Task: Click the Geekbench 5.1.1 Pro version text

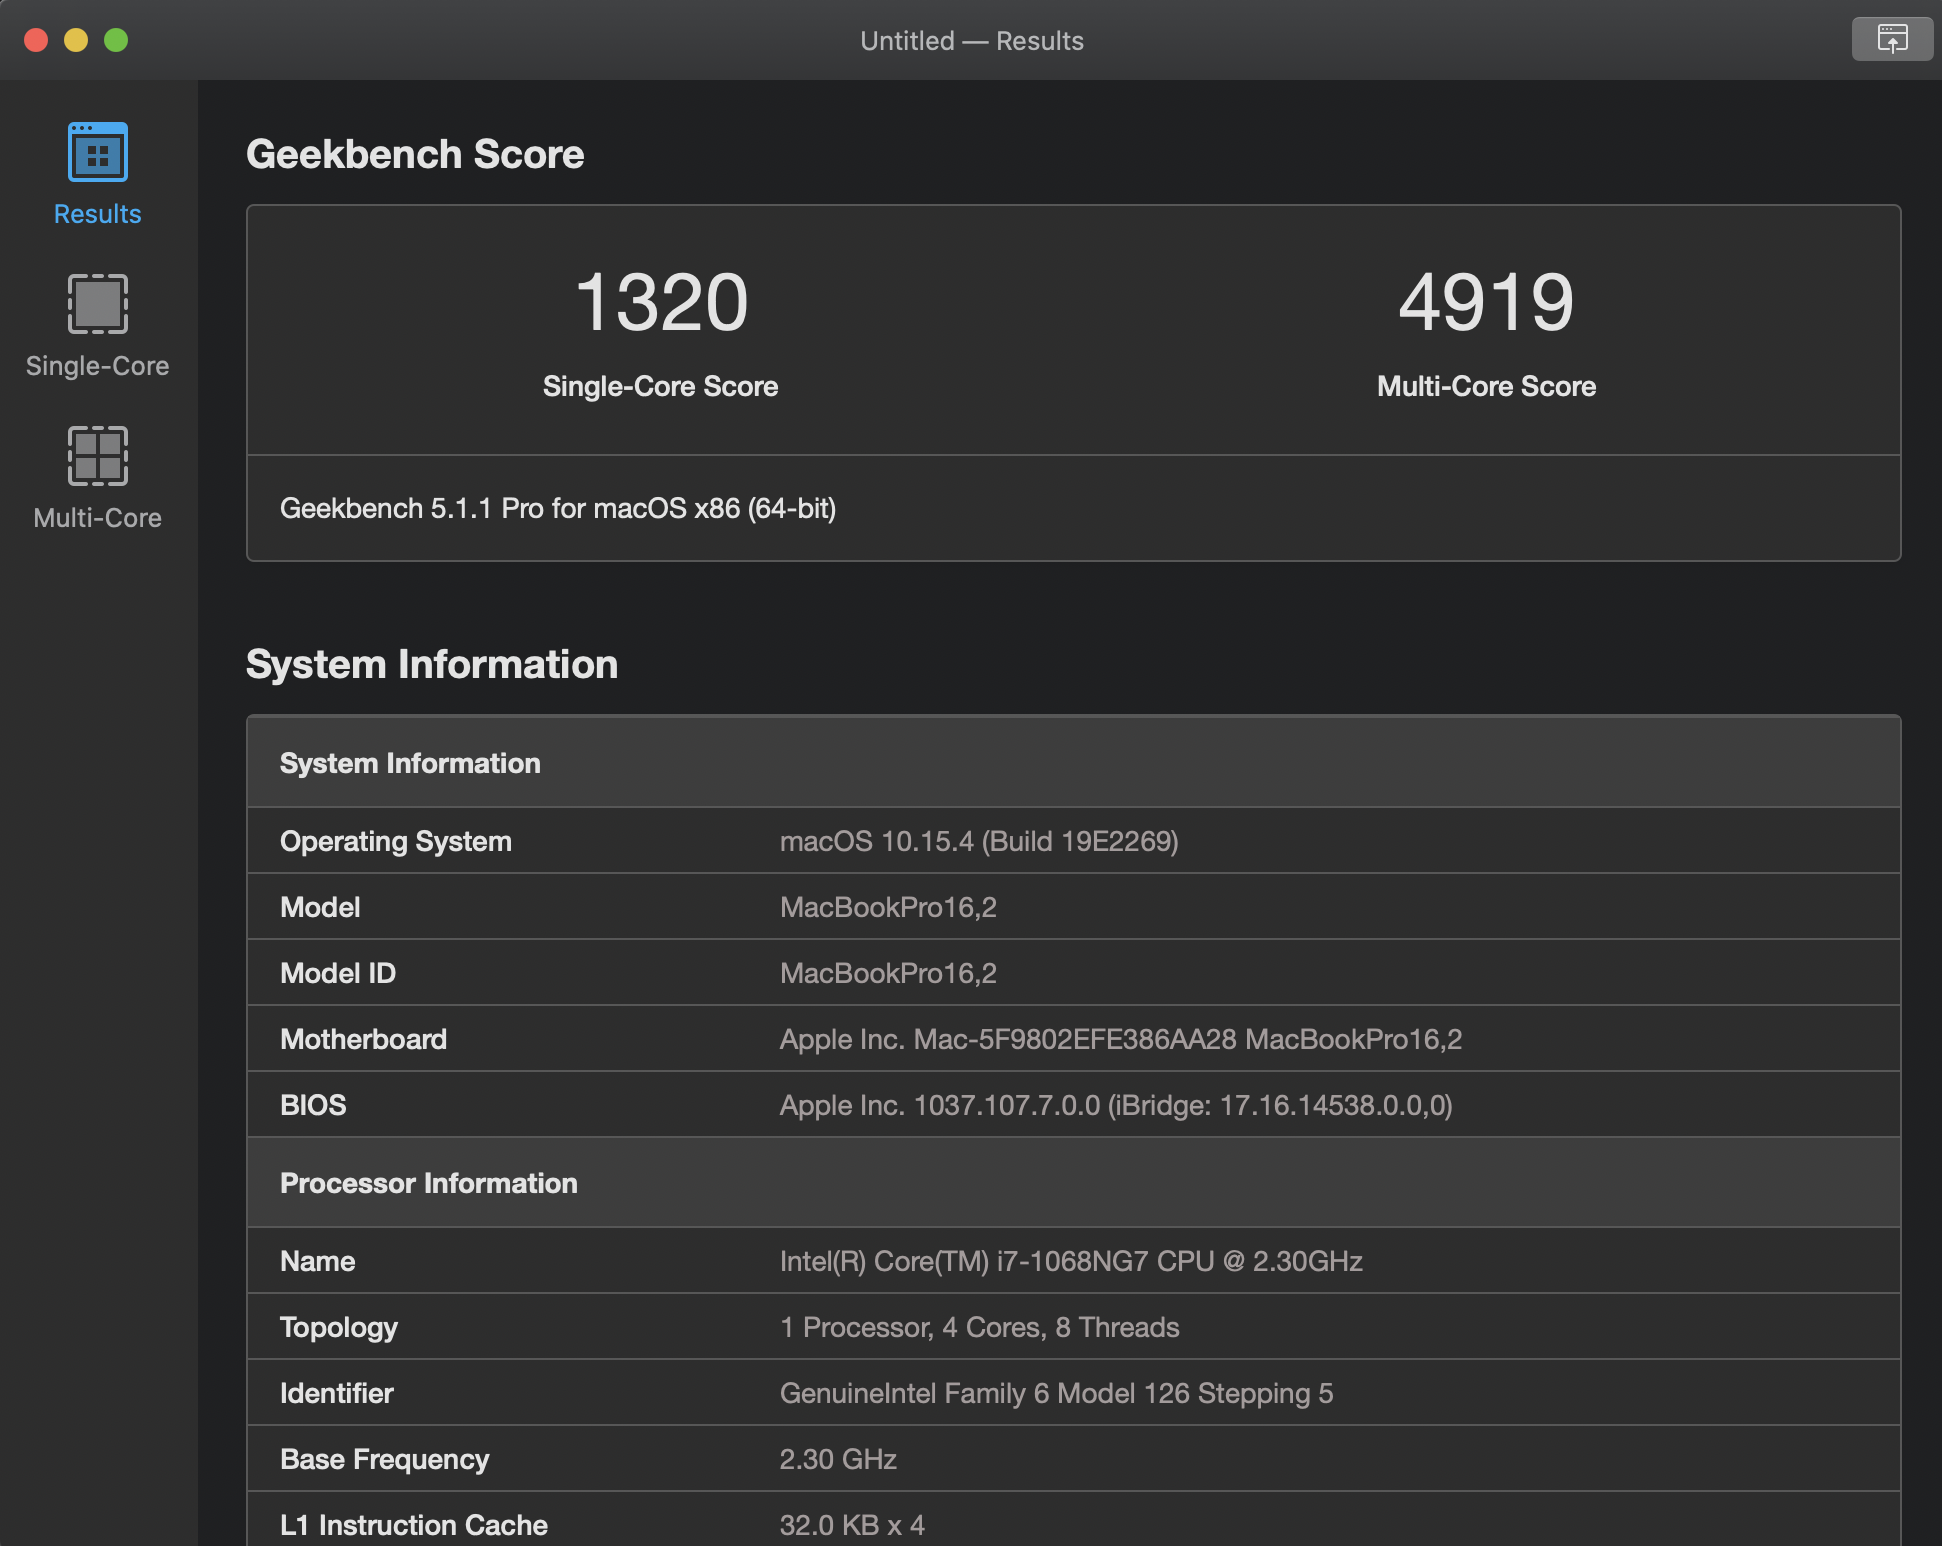Action: click(557, 508)
